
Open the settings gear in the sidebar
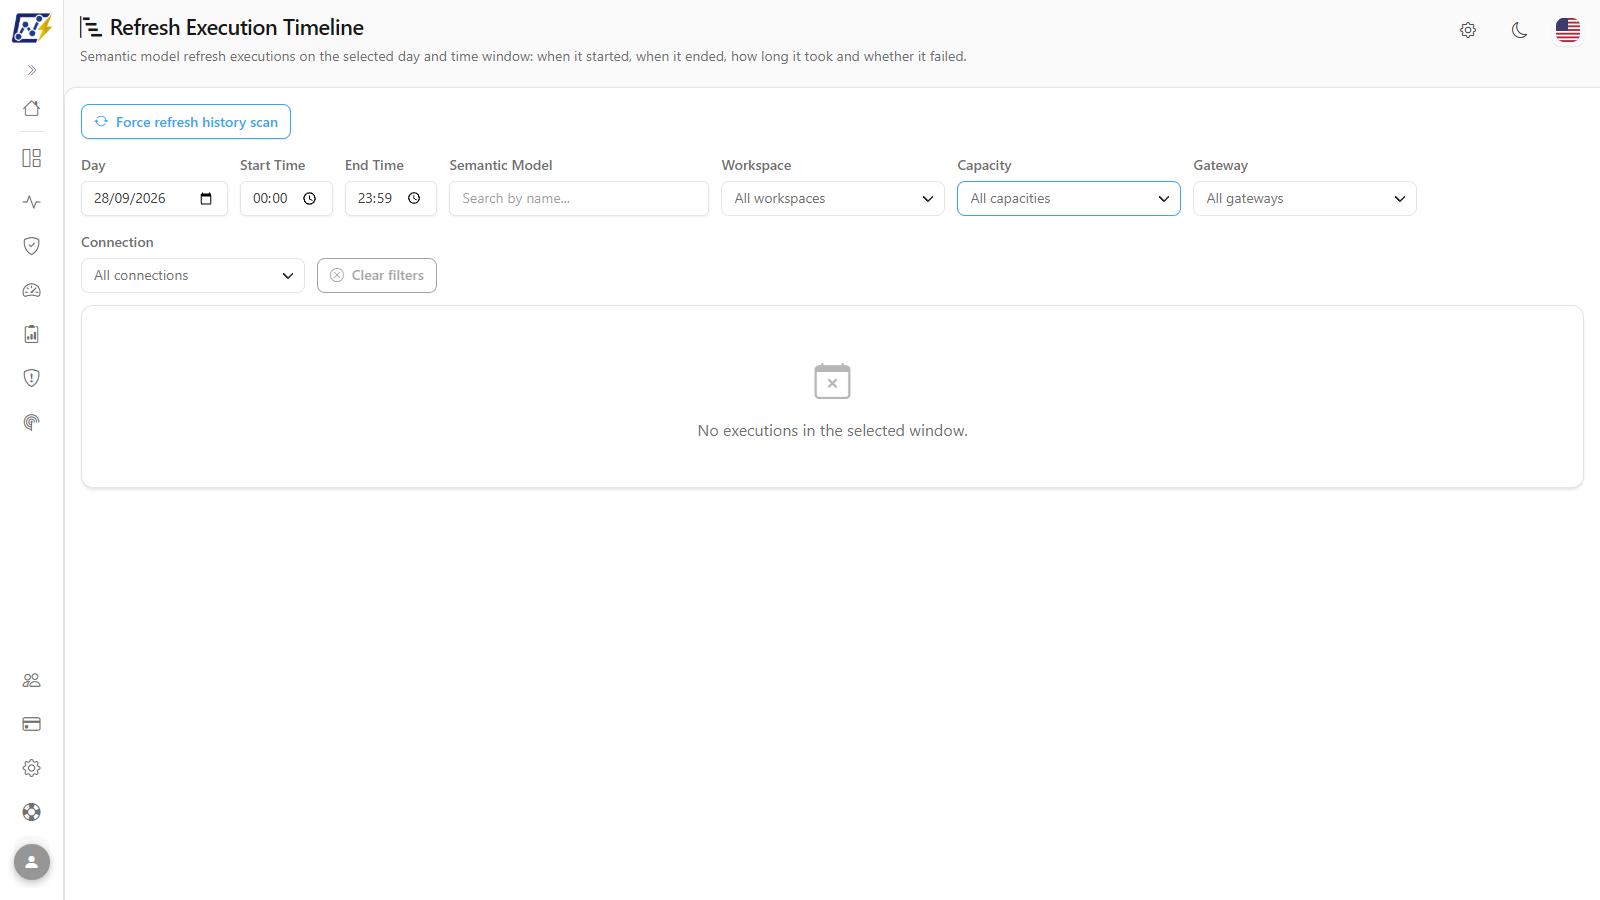coord(32,768)
